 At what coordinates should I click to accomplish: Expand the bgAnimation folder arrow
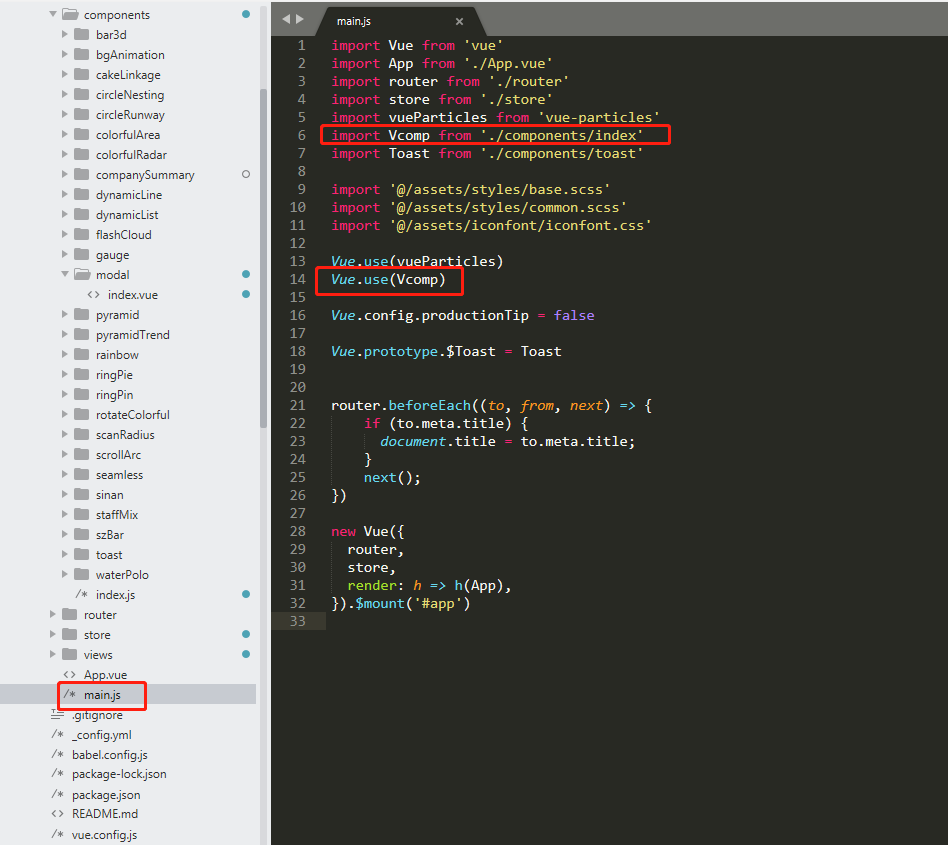pyautogui.click(x=65, y=54)
